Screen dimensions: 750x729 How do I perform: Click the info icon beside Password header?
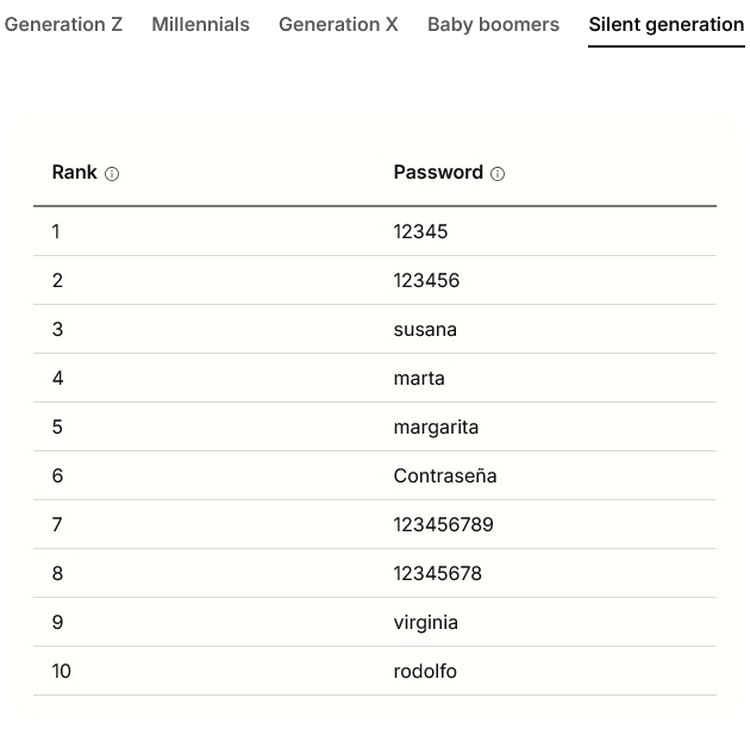[x=498, y=174]
